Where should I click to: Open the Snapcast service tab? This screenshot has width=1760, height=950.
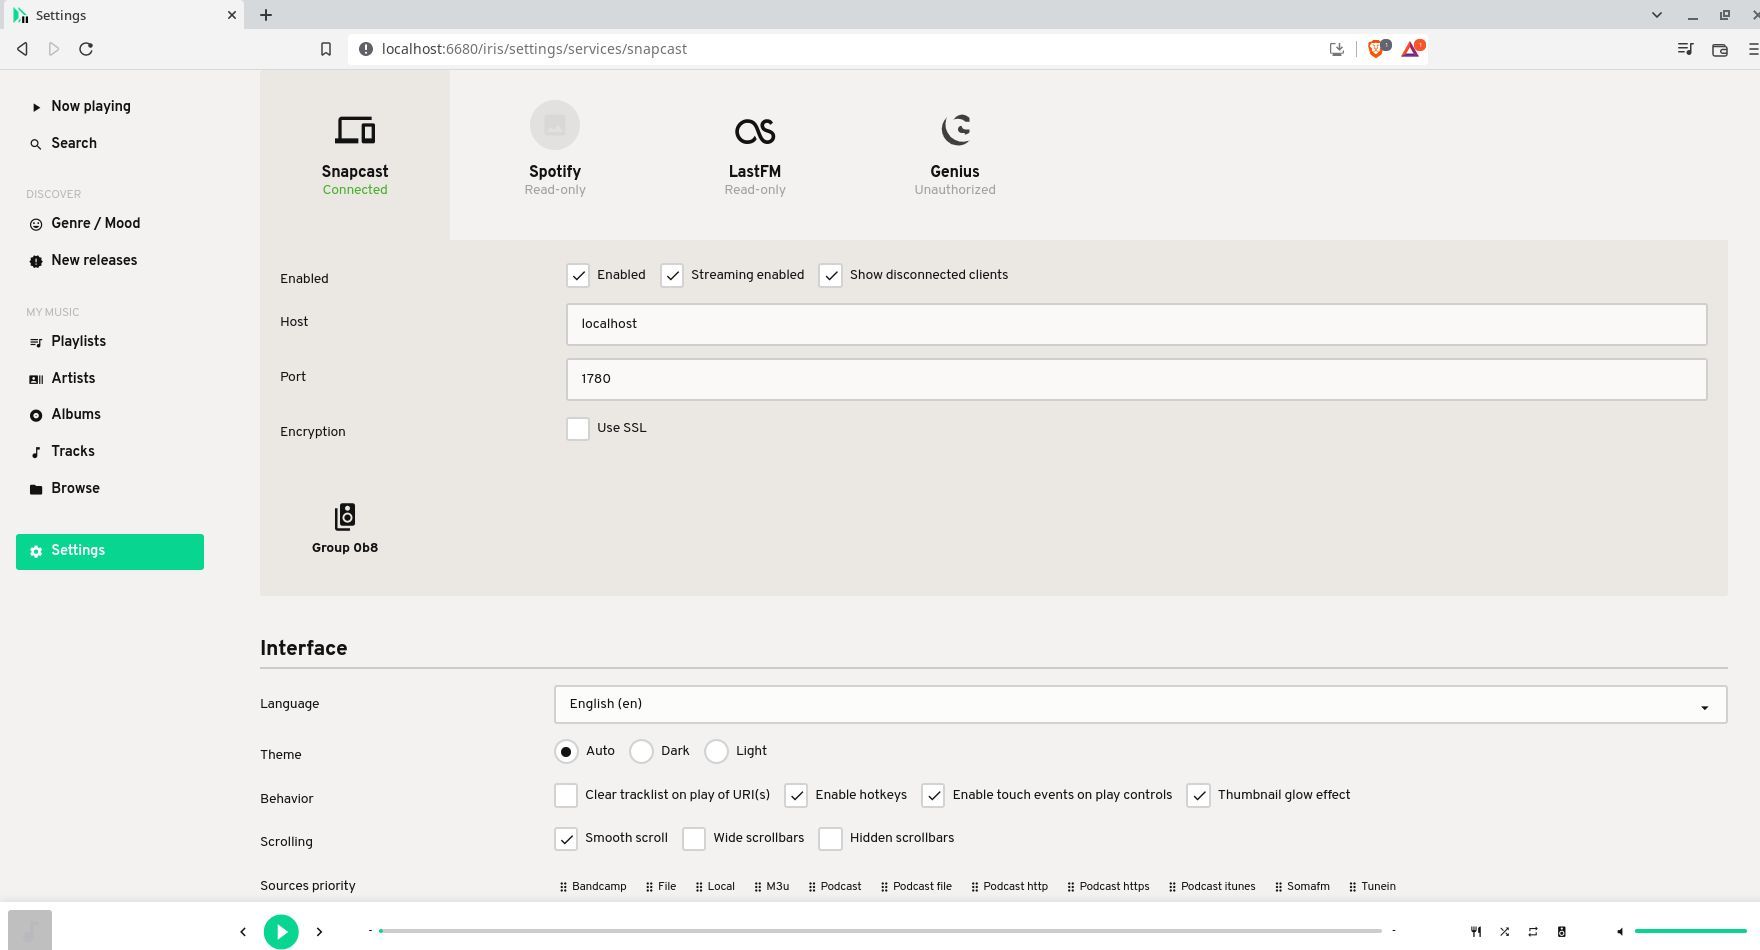(x=355, y=155)
